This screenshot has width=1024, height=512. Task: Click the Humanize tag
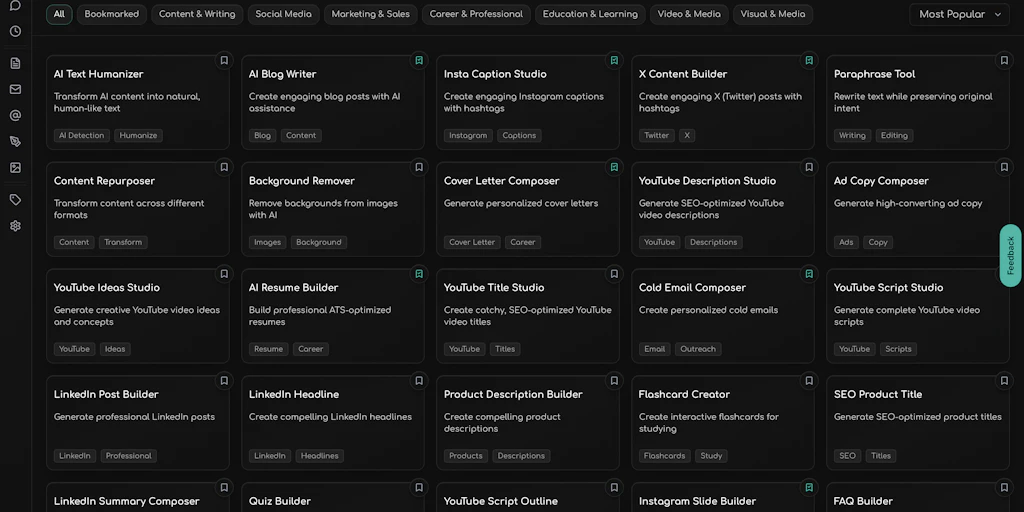[x=138, y=135]
